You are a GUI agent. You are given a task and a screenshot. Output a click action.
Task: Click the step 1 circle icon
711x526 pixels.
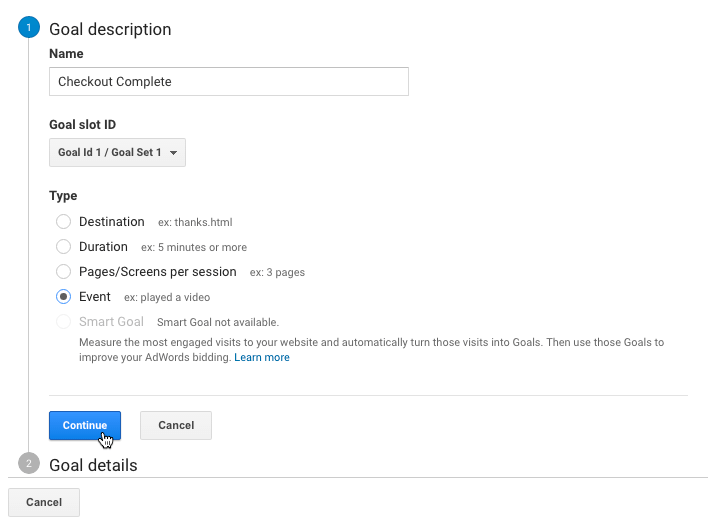29,27
